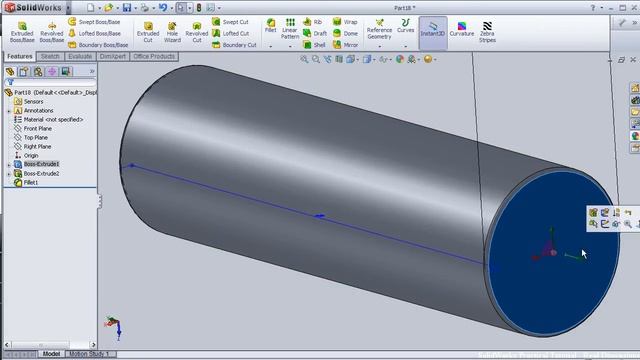Undo the last action
Image resolution: width=640 pixels, height=360 pixels.
pyautogui.click(x=163, y=7)
